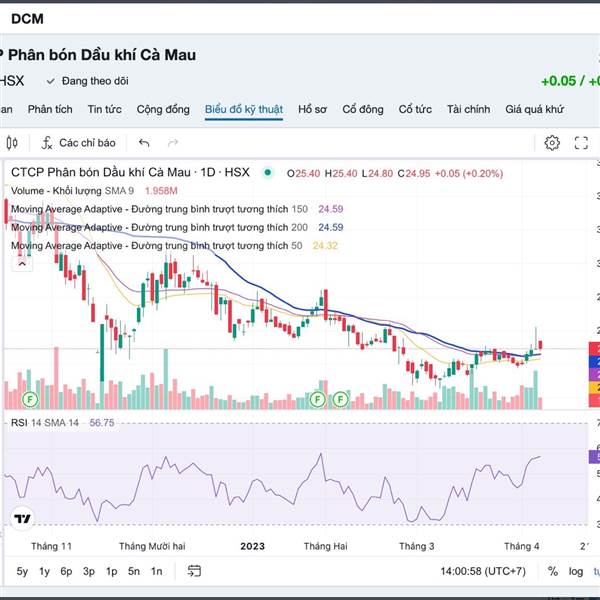Set chart range to 3p
This screenshot has width=600, height=600.
89,571
